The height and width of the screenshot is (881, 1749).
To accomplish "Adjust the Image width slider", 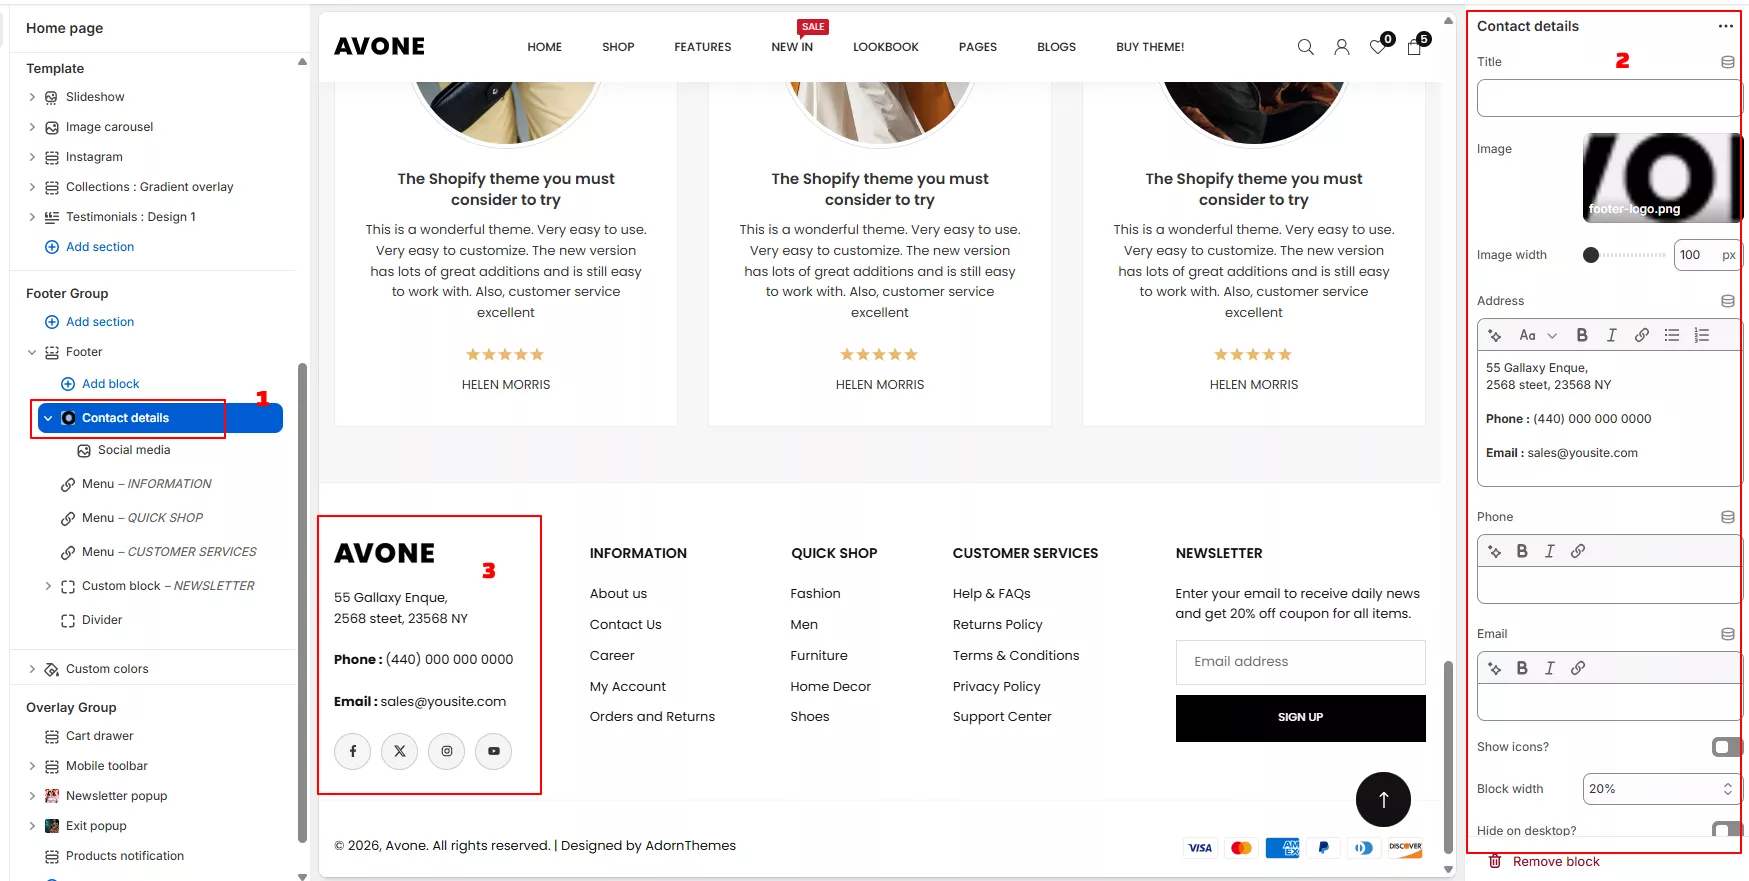I will click(x=1591, y=255).
